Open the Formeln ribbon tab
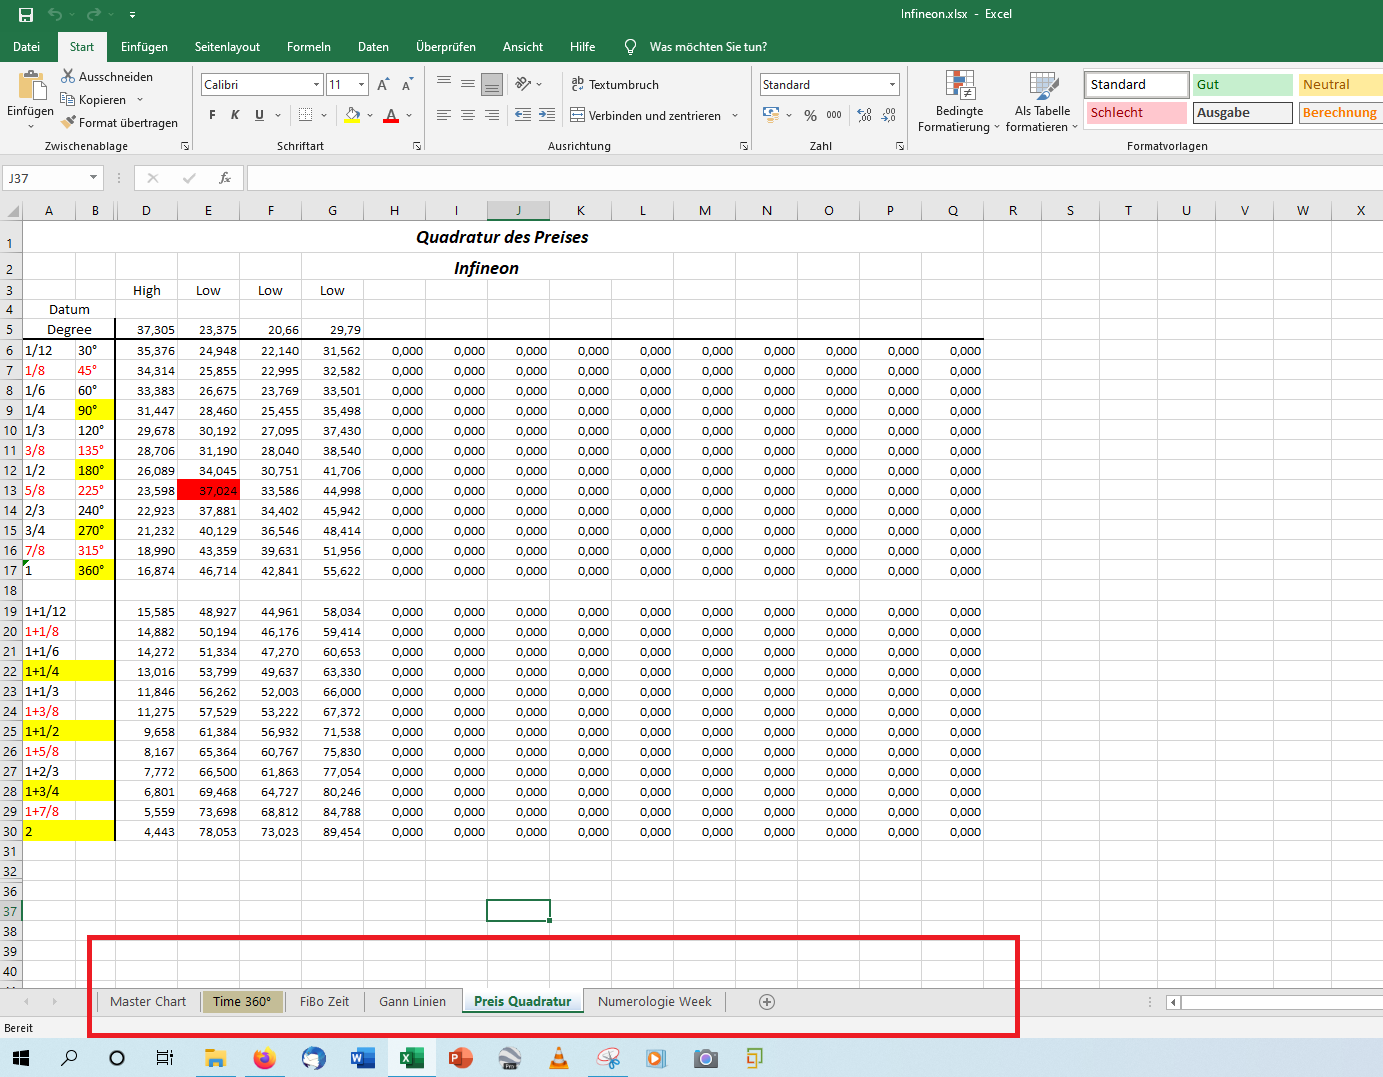Image resolution: width=1383 pixels, height=1077 pixels. point(308,47)
